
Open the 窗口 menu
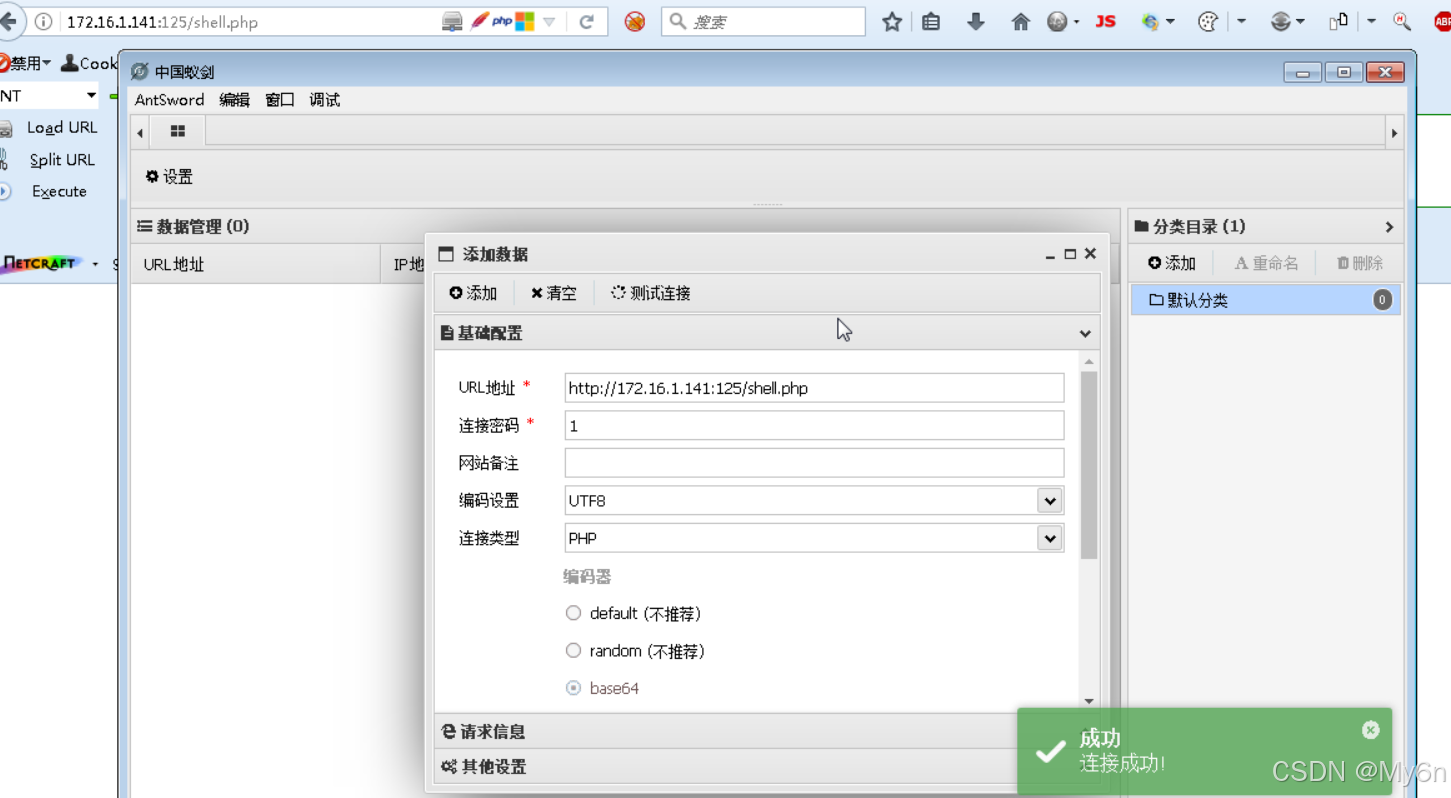coord(280,100)
